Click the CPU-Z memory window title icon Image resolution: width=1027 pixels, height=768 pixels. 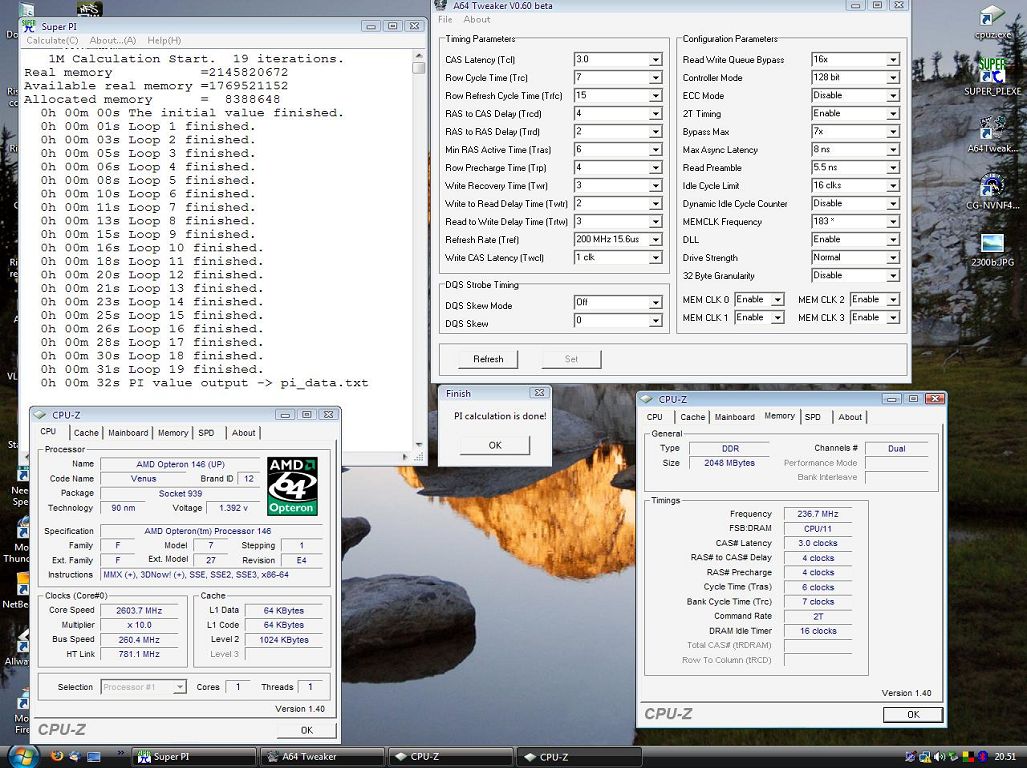(x=647, y=399)
